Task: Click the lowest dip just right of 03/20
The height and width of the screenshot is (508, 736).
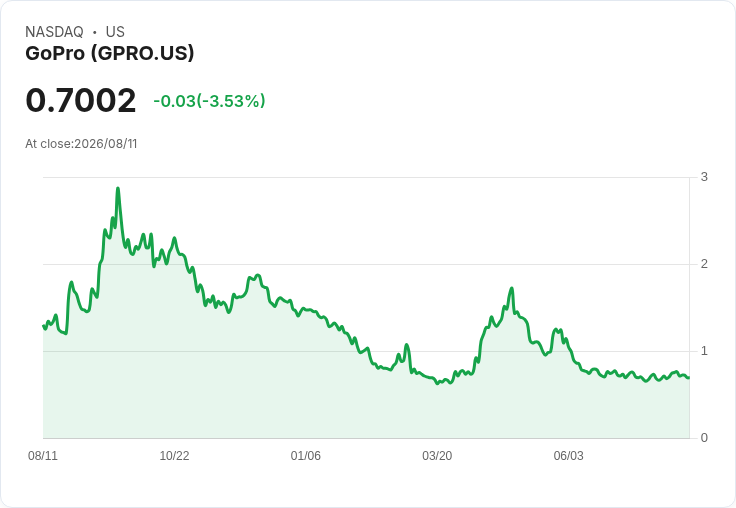Action: 437,384
